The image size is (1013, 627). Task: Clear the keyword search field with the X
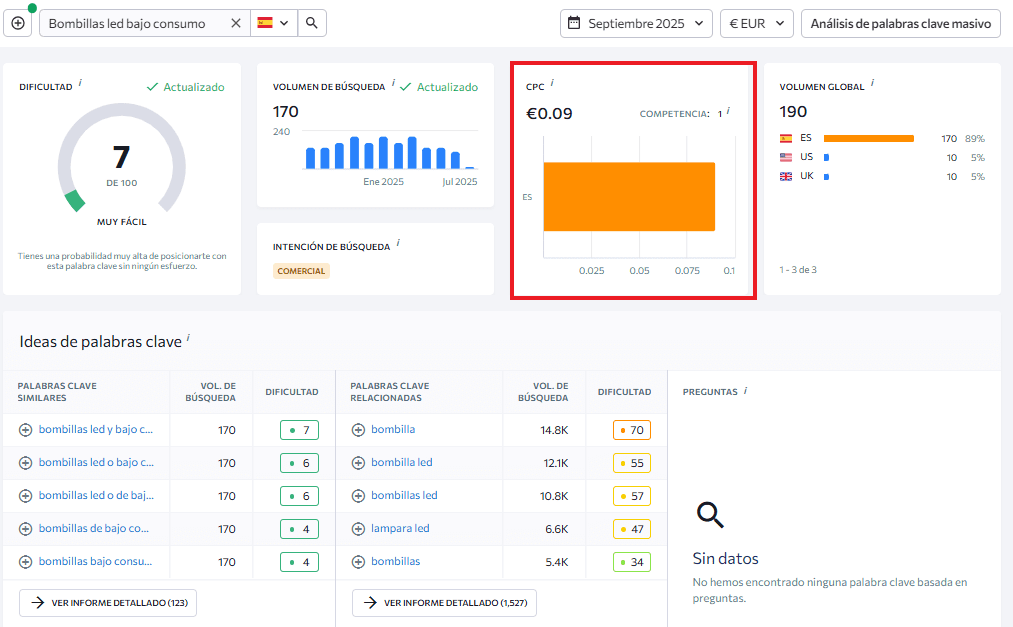[x=236, y=23]
